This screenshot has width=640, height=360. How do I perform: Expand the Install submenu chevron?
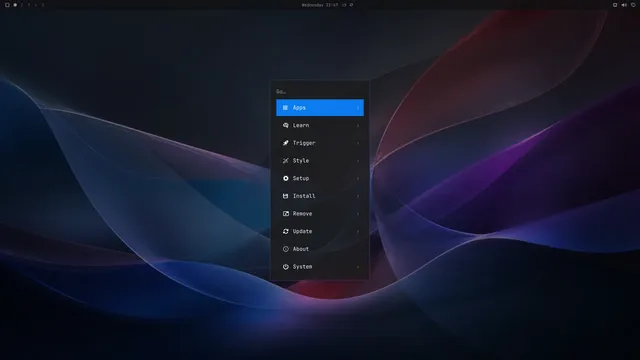pos(358,196)
